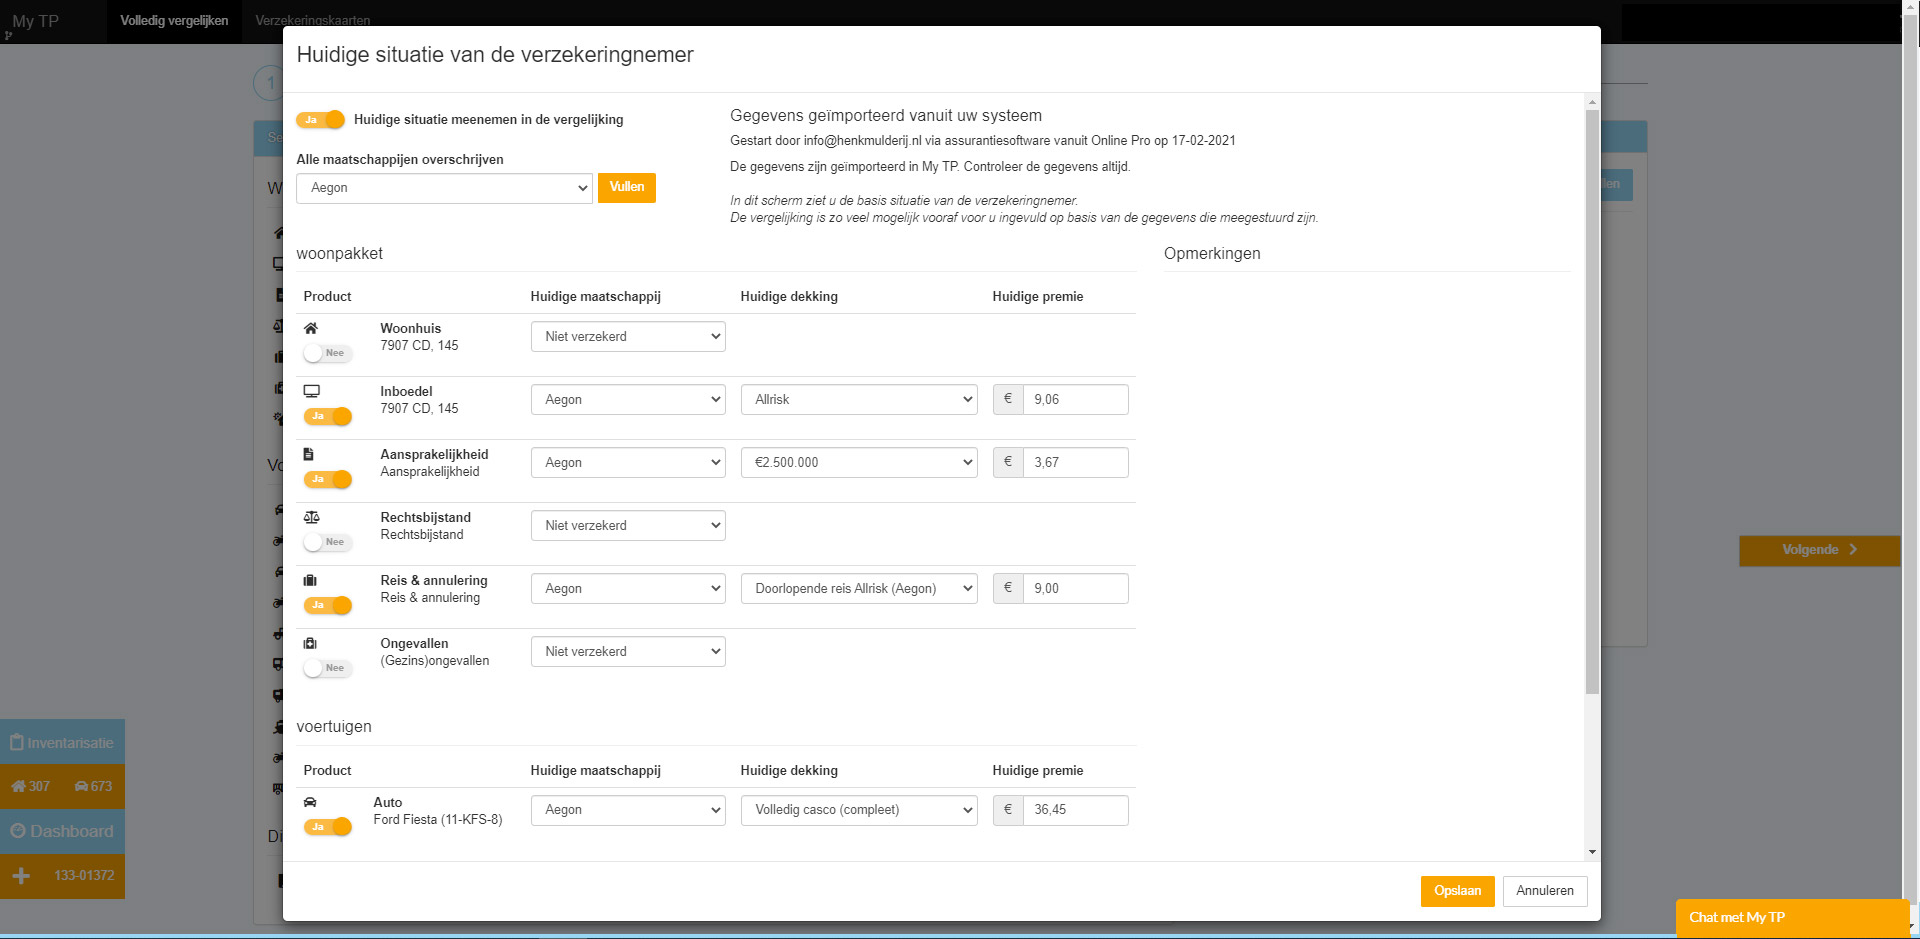The image size is (1920, 939).
Task: Enable the Rechtsbijstand toggle
Action: (x=328, y=542)
